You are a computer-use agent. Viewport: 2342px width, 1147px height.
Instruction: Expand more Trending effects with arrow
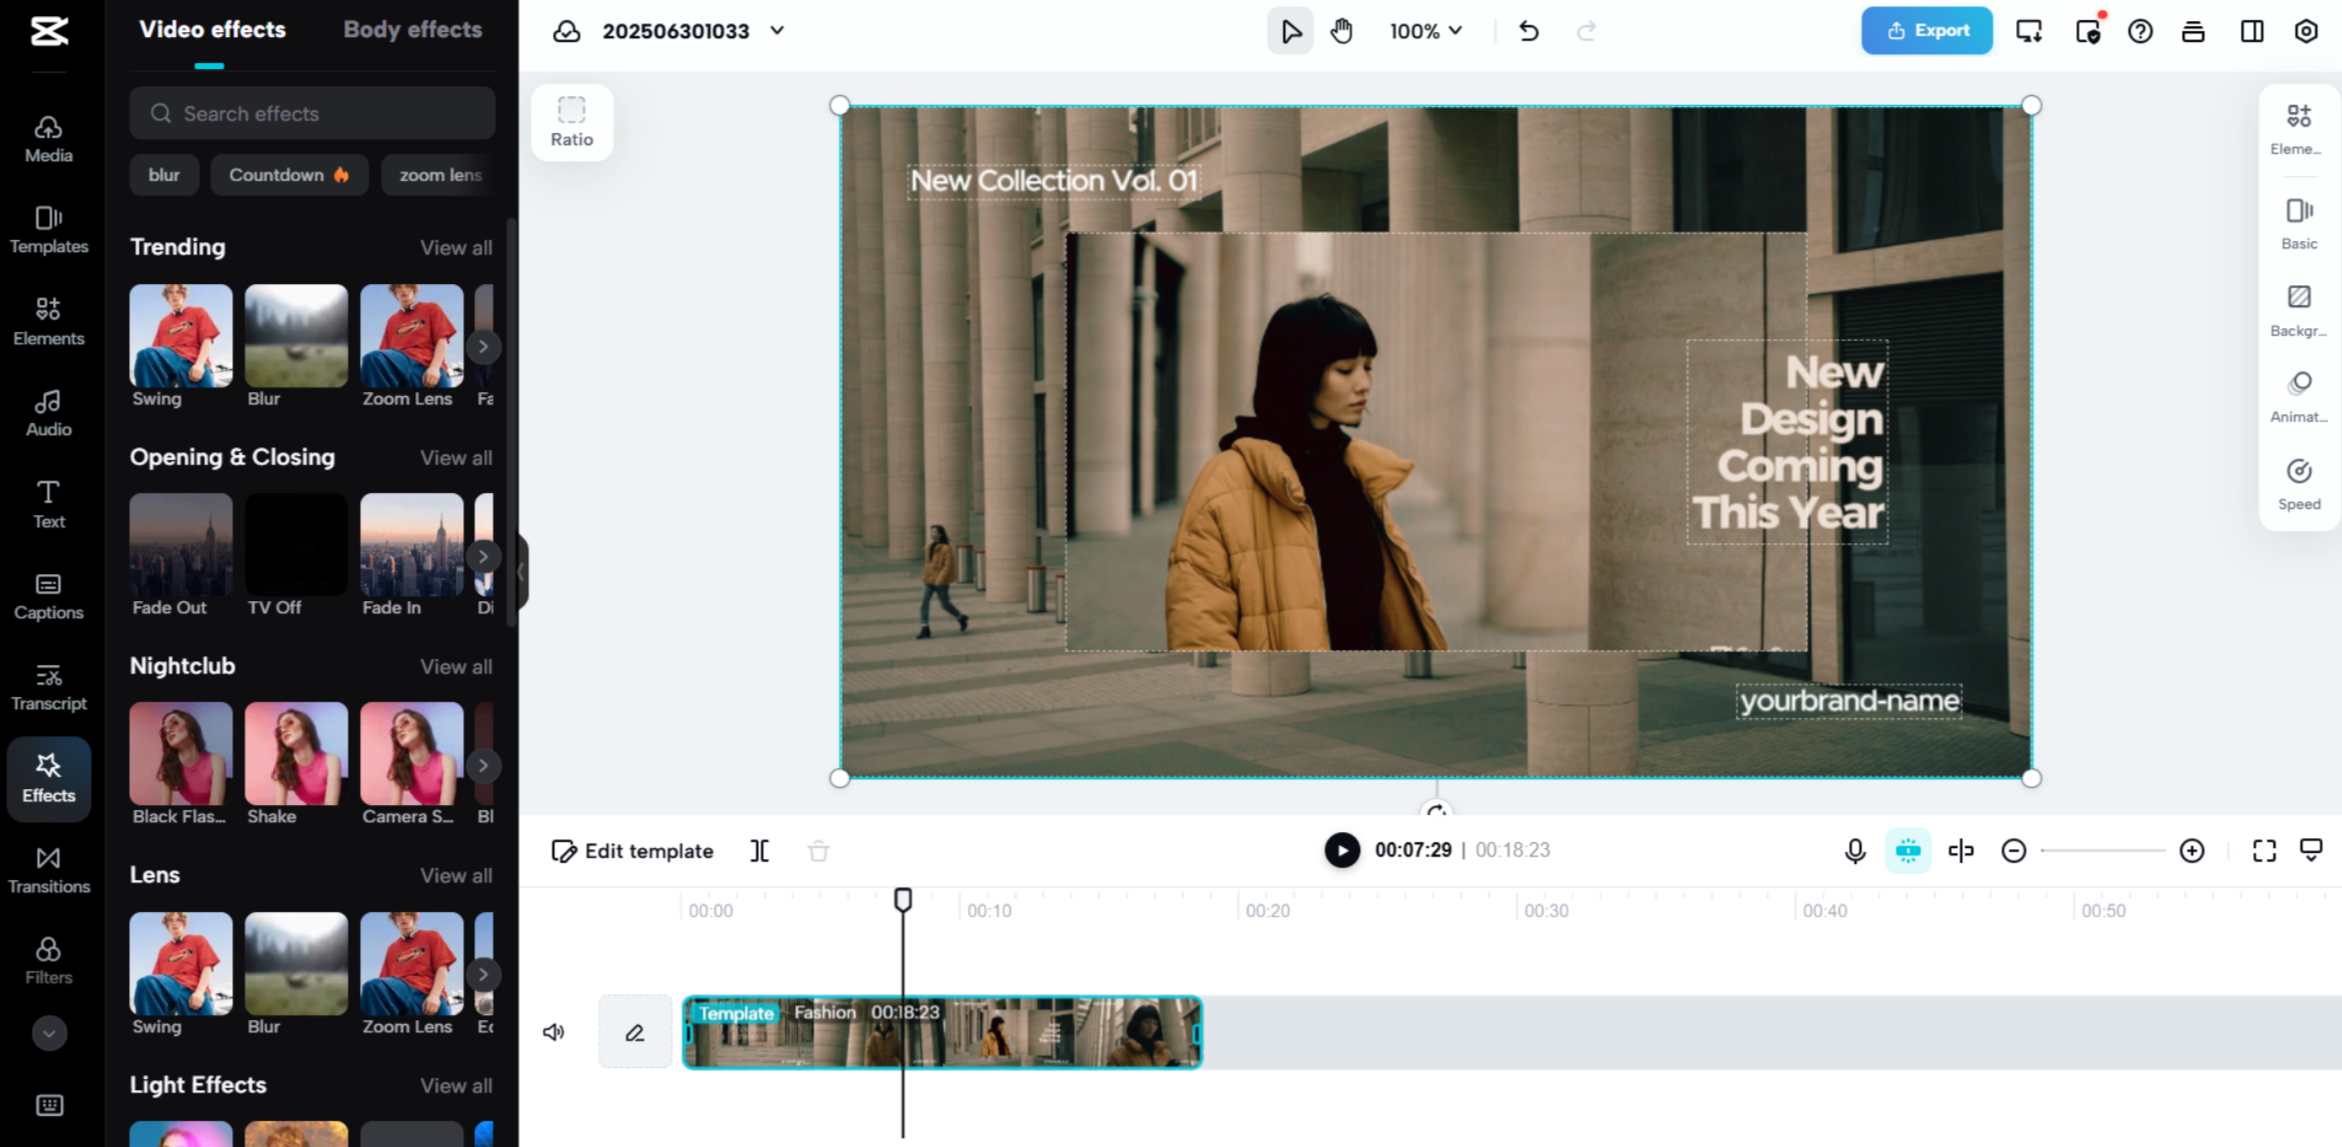coord(483,346)
